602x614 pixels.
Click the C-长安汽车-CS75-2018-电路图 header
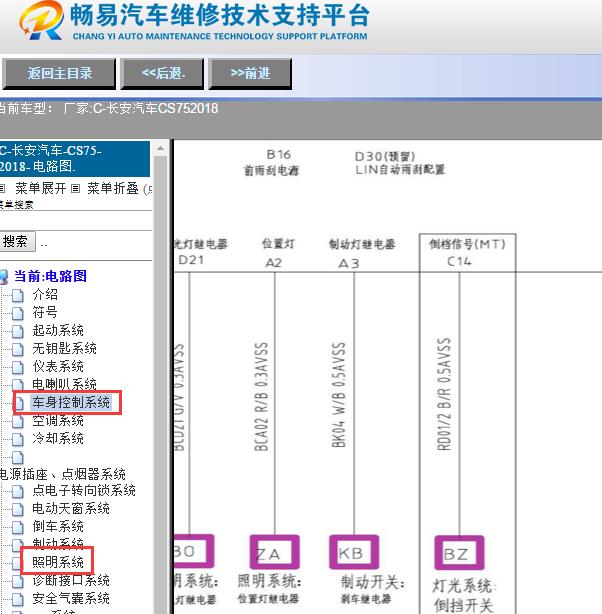[74, 159]
